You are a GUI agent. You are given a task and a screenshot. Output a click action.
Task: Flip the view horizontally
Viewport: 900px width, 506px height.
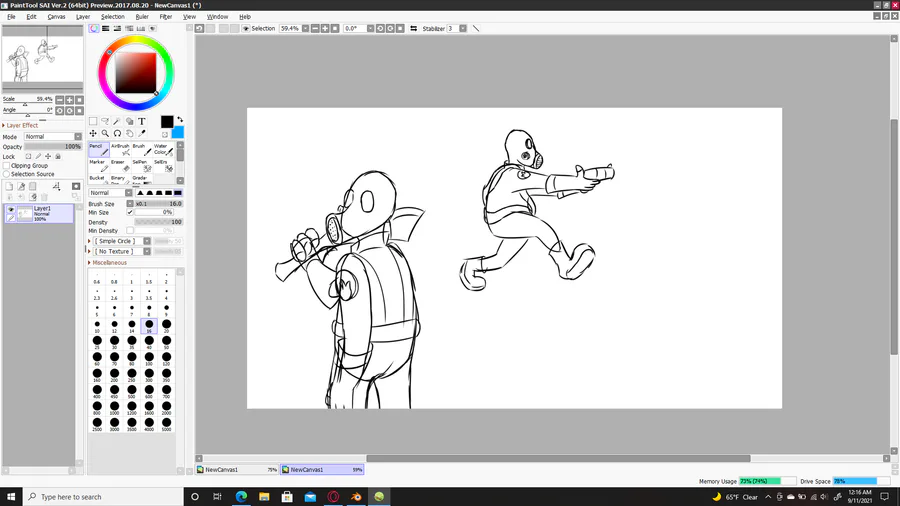[x=413, y=28]
